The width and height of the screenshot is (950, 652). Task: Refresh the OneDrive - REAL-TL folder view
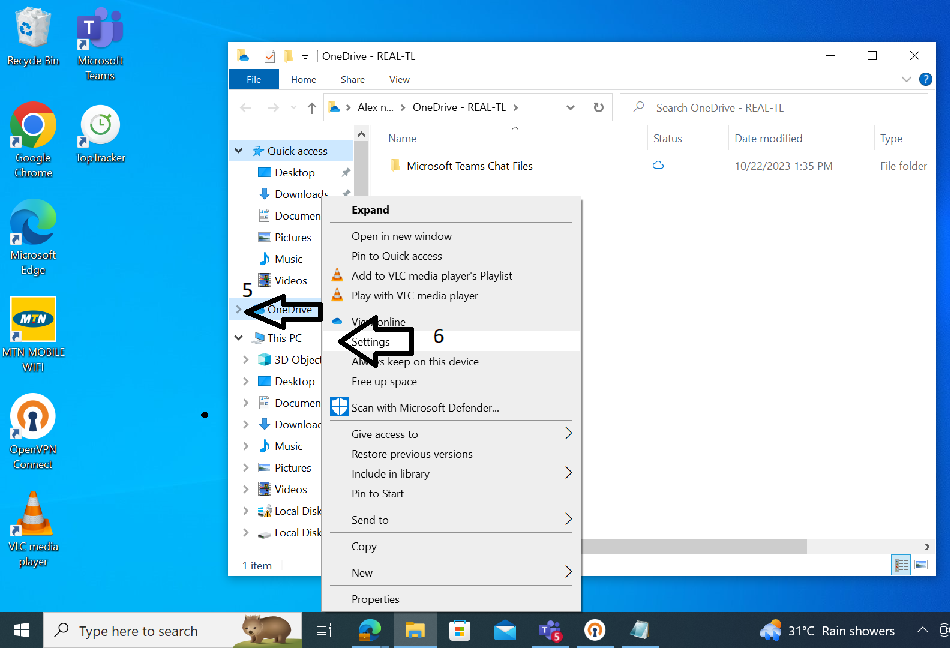[x=599, y=107]
